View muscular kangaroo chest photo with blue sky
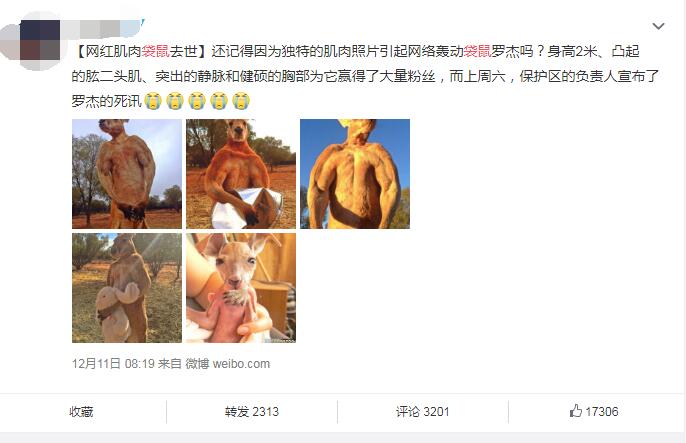This screenshot has width=686, height=443. point(355,174)
